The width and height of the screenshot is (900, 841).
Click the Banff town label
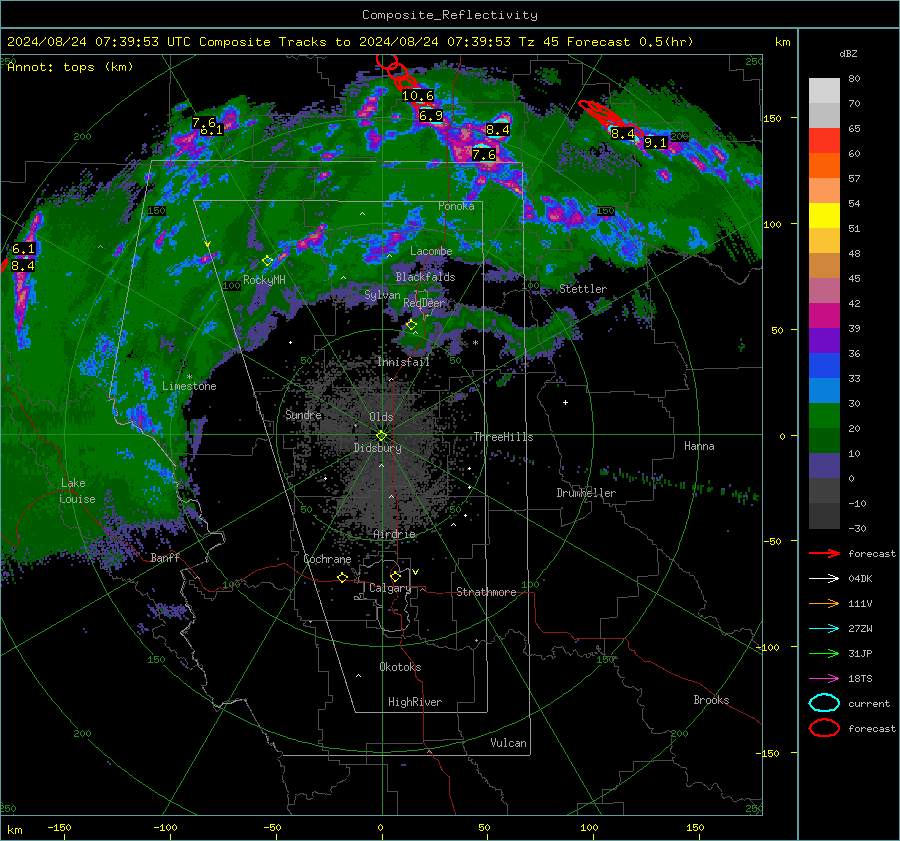tap(165, 557)
